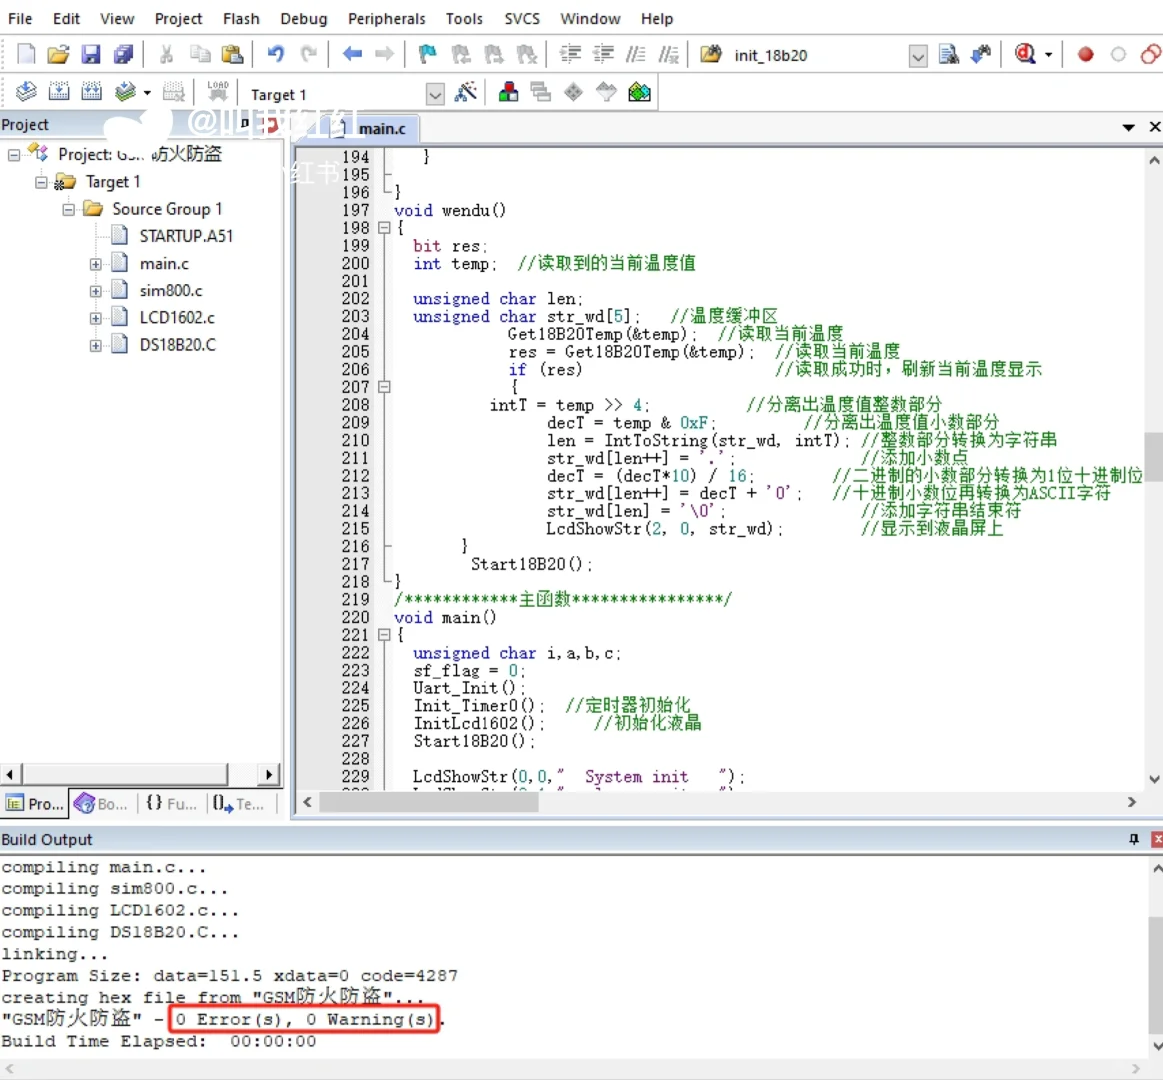Collapse the code fold at line 207
Image resolution: width=1163 pixels, height=1080 pixels.
[384, 387]
